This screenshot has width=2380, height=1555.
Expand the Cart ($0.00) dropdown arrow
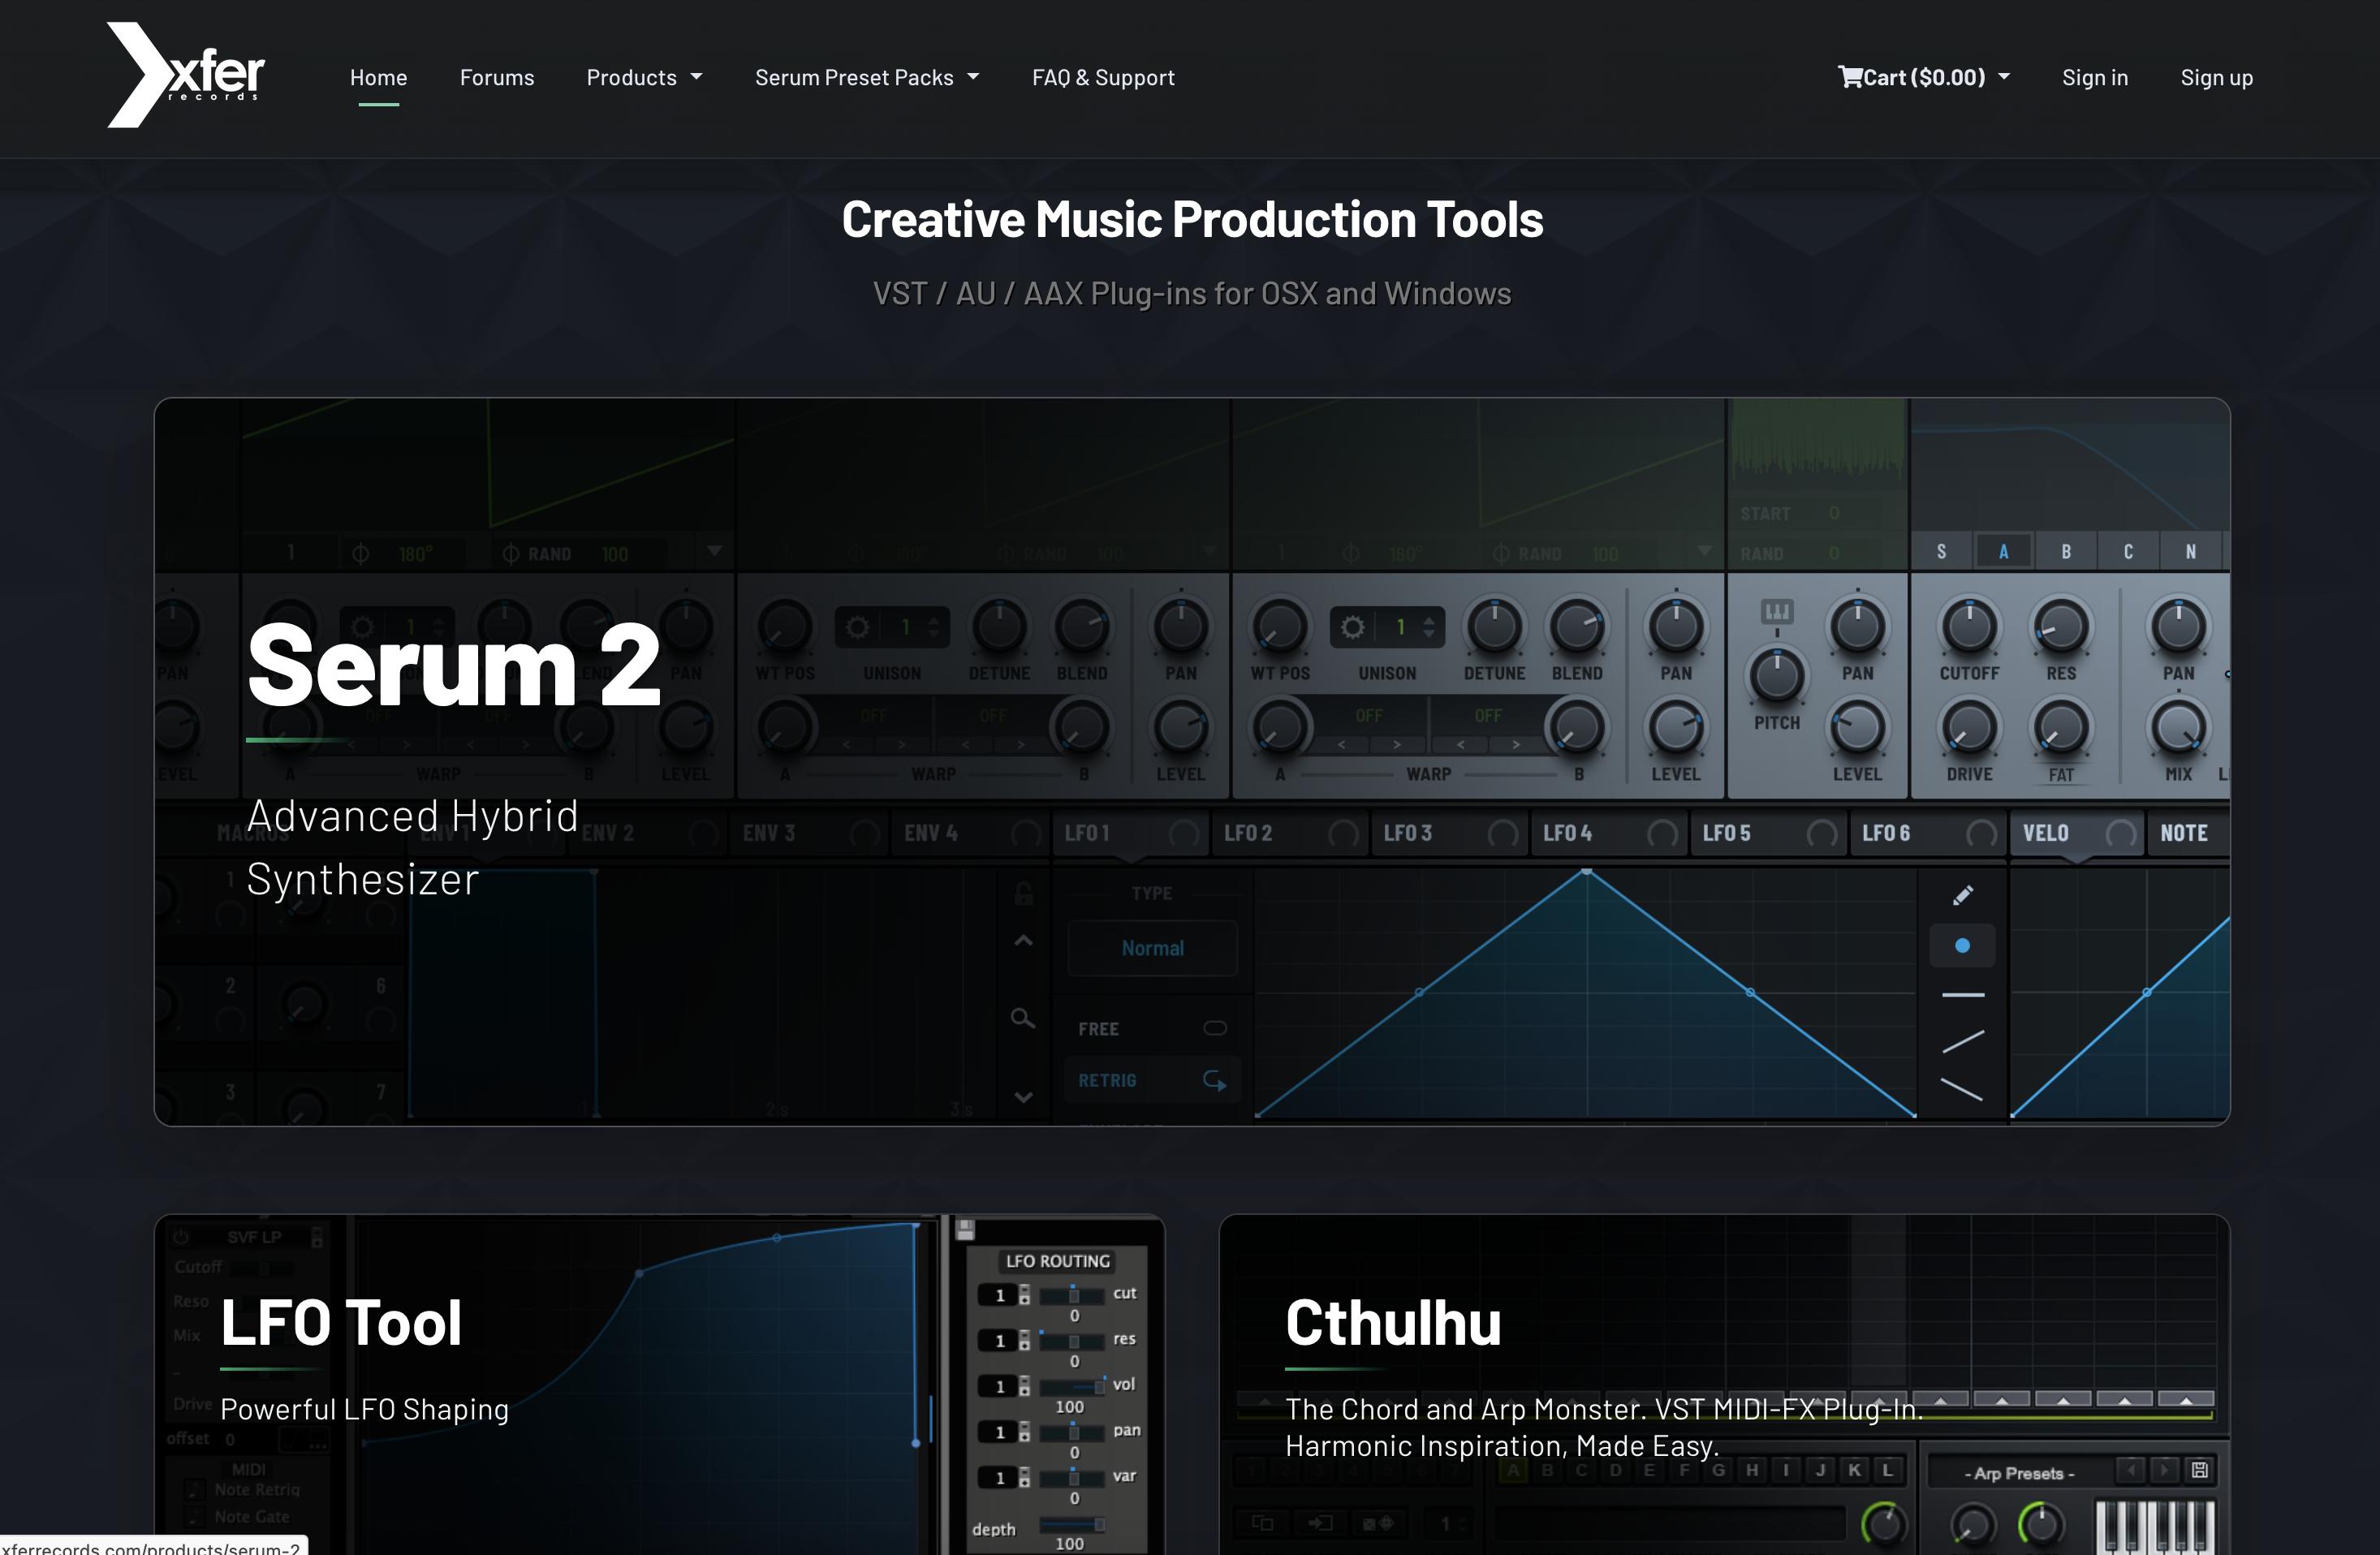pos(2004,77)
